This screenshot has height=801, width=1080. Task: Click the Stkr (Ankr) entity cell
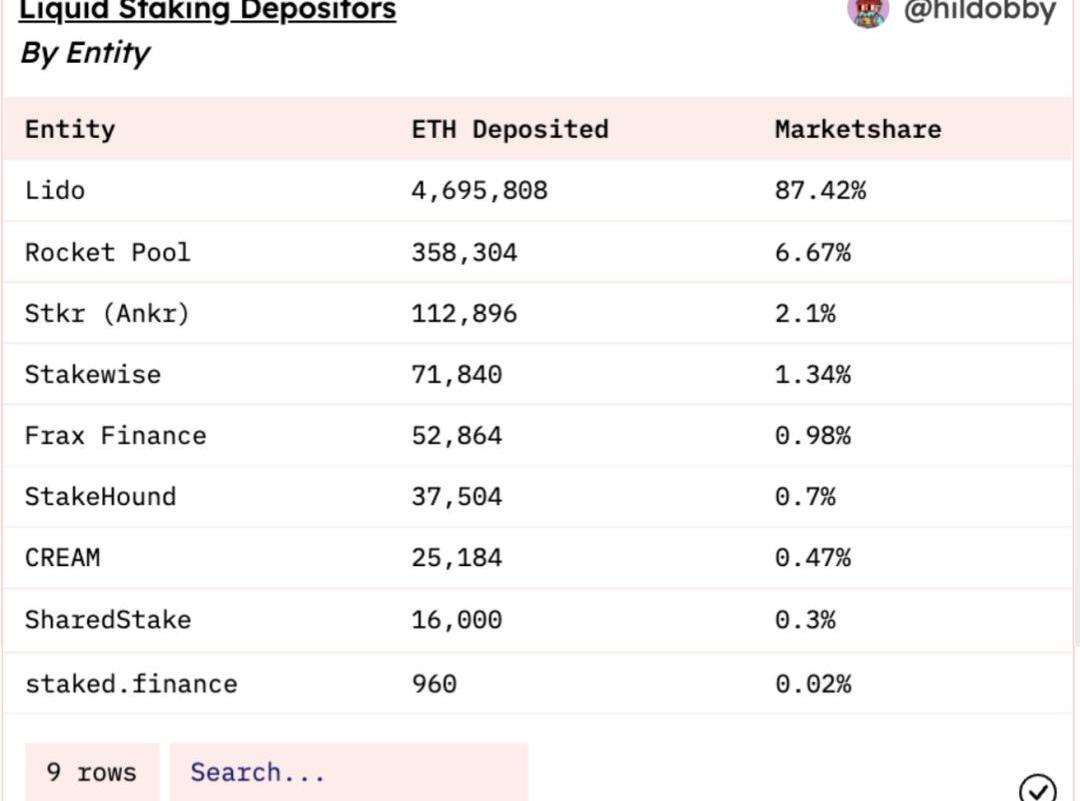[x=107, y=313]
